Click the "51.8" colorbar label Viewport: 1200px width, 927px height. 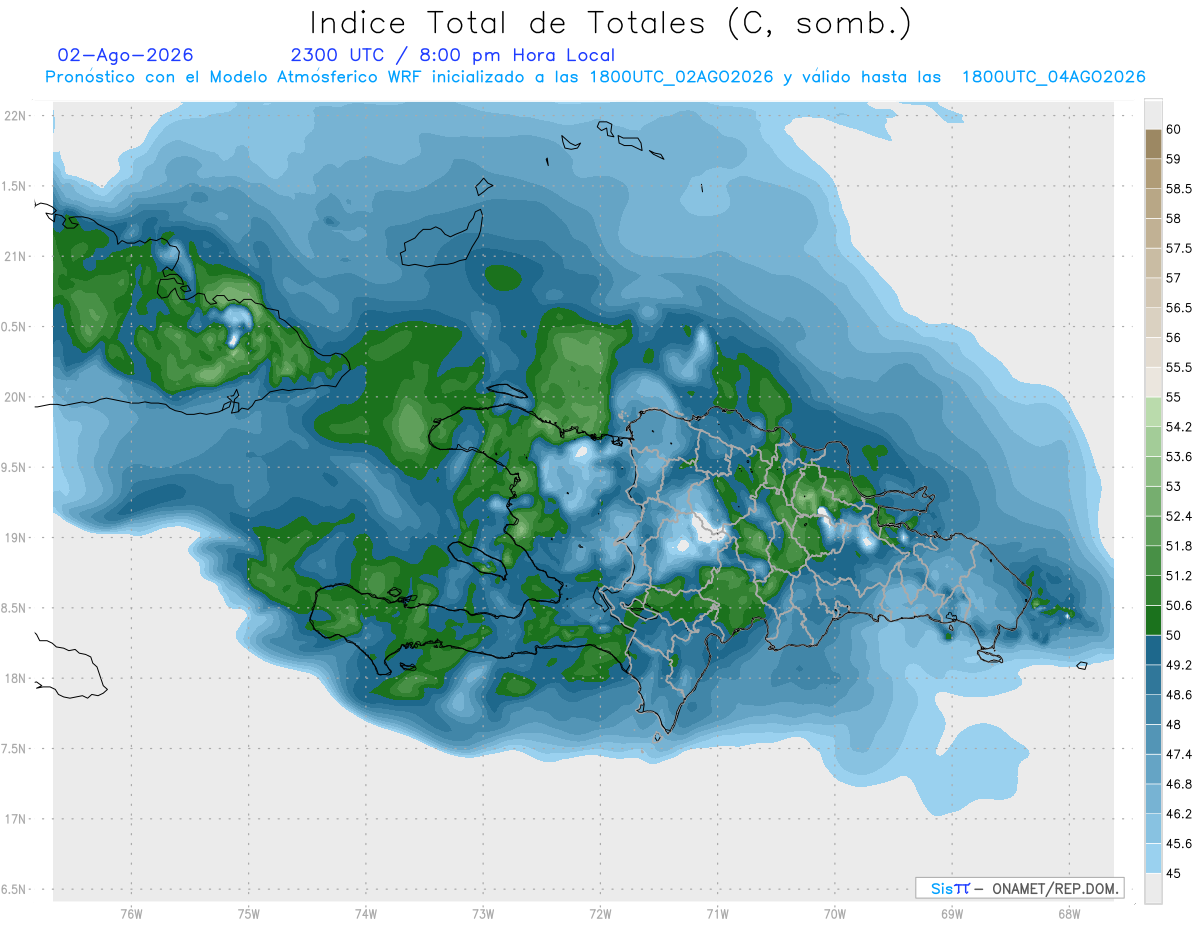[x=1178, y=546]
